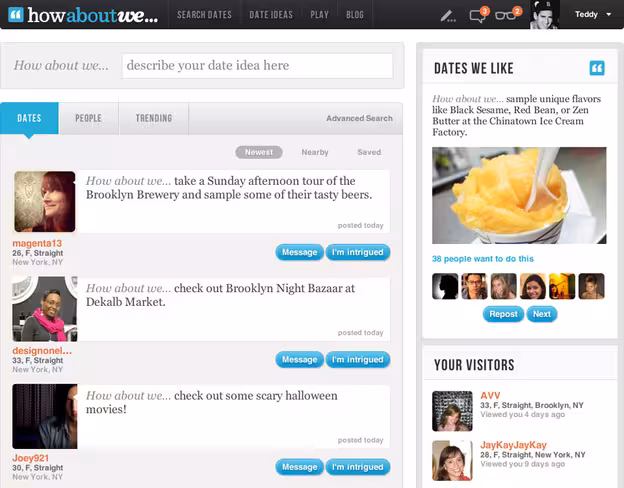Viewport: 624px width, 488px height.
Task: Click the pencil edit icon in header
Action: [447, 16]
